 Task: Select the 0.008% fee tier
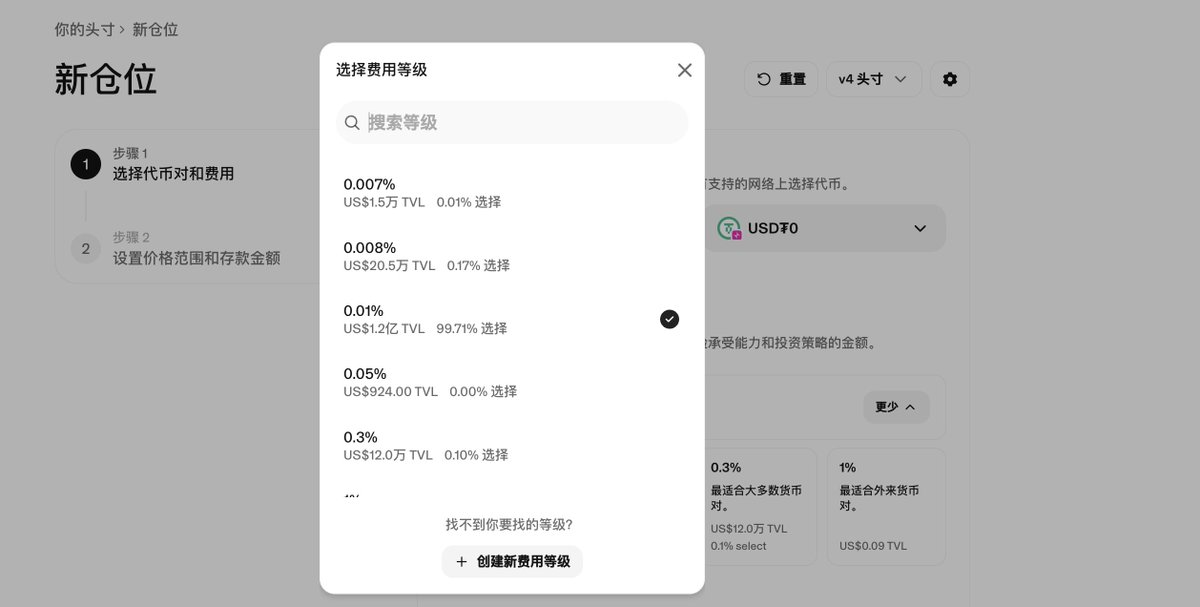pos(512,256)
